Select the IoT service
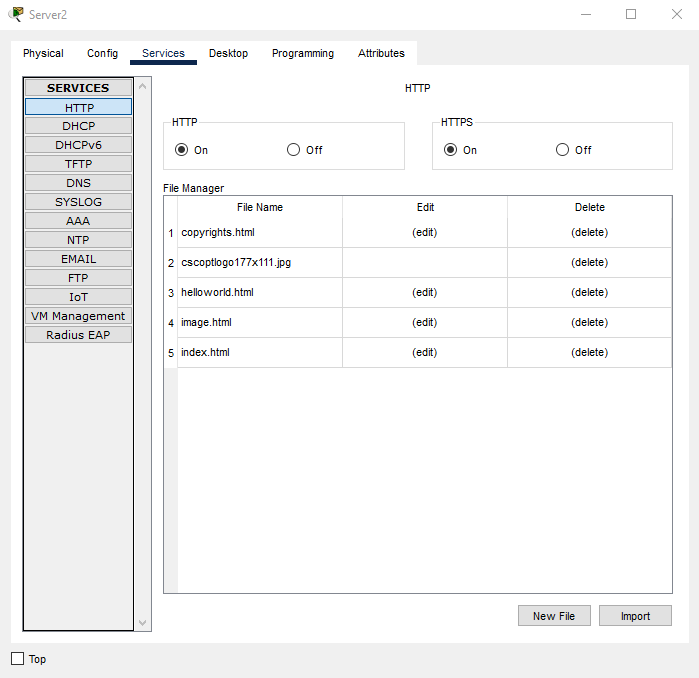Viewport: 699px width, 678px height. (78, 297)
